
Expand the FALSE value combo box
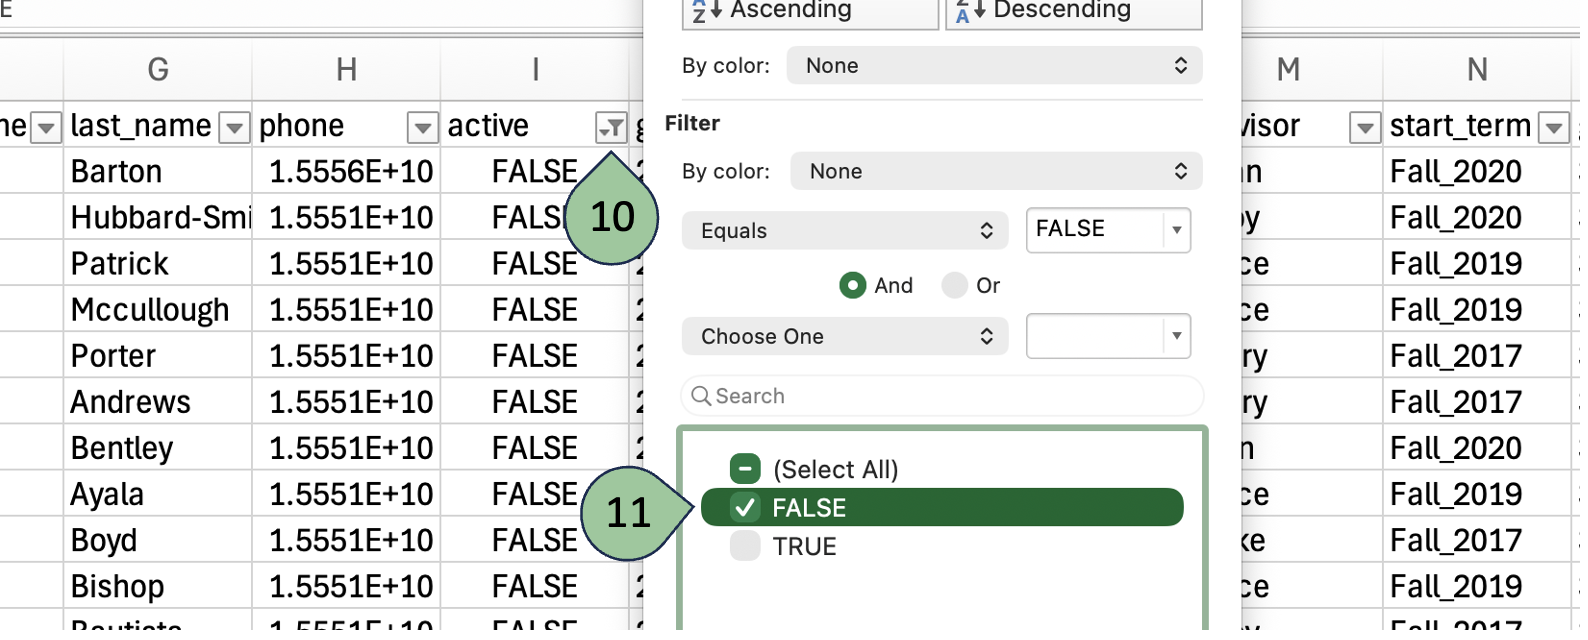(1177, 230)
